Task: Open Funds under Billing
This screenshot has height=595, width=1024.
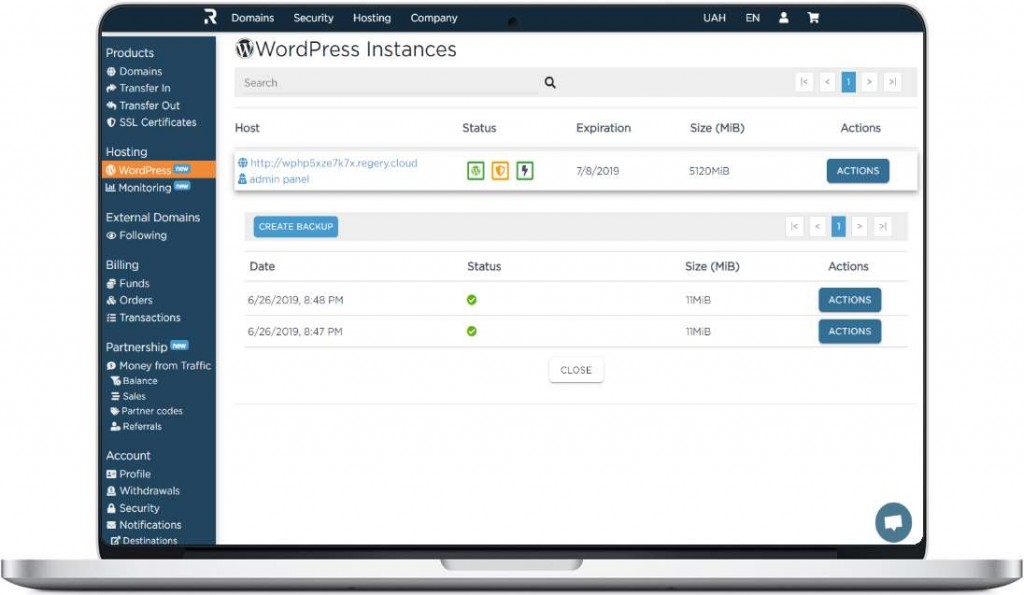Action: pos(128,283)
